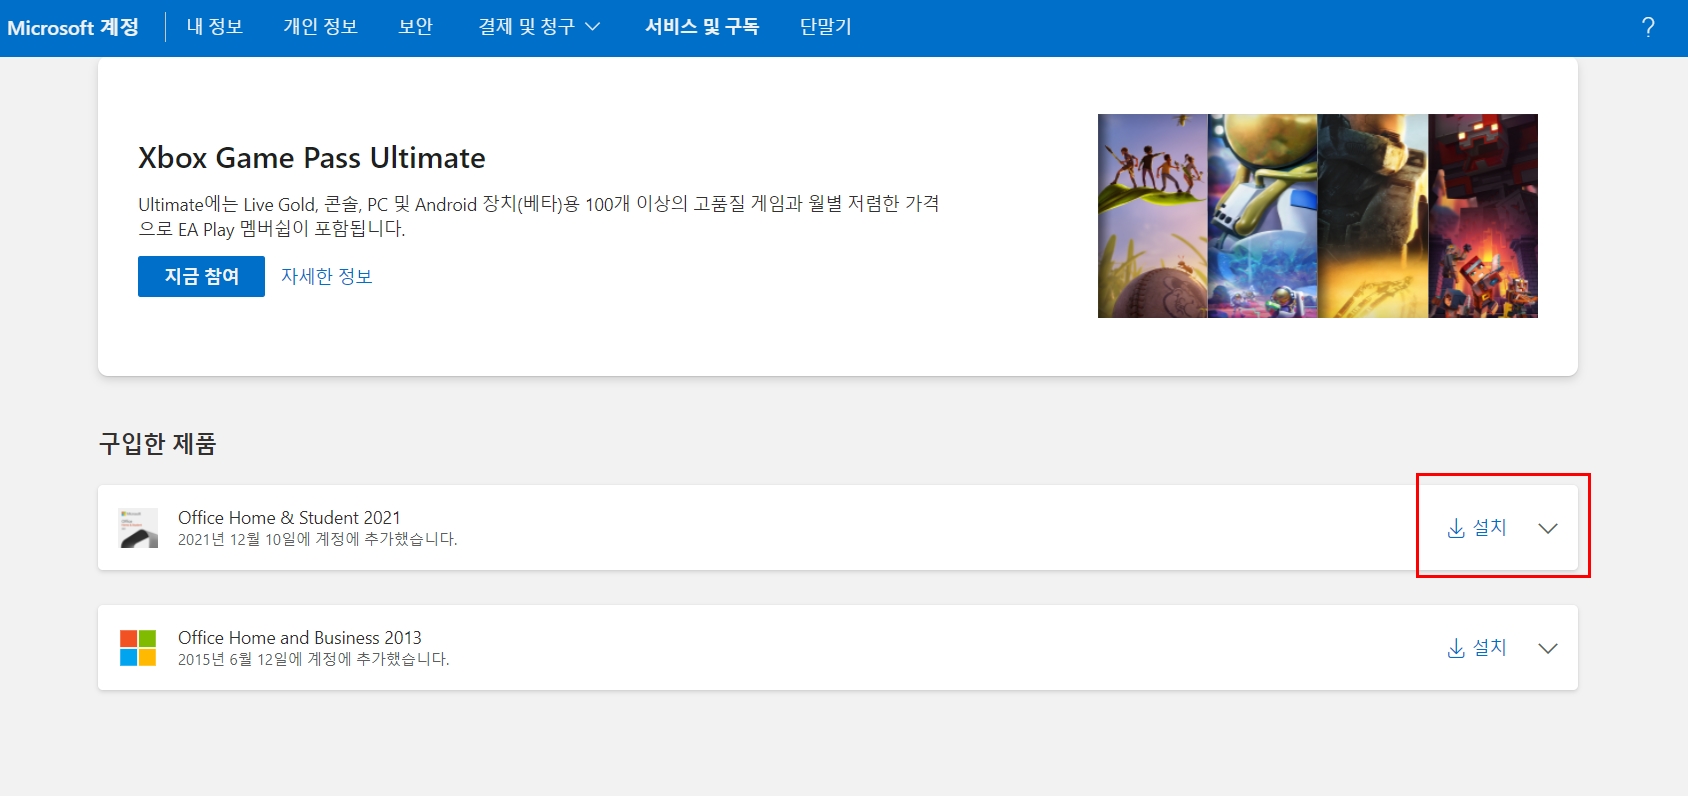
Task: Open the 개인 정보 tab
Action: point(320,27)
